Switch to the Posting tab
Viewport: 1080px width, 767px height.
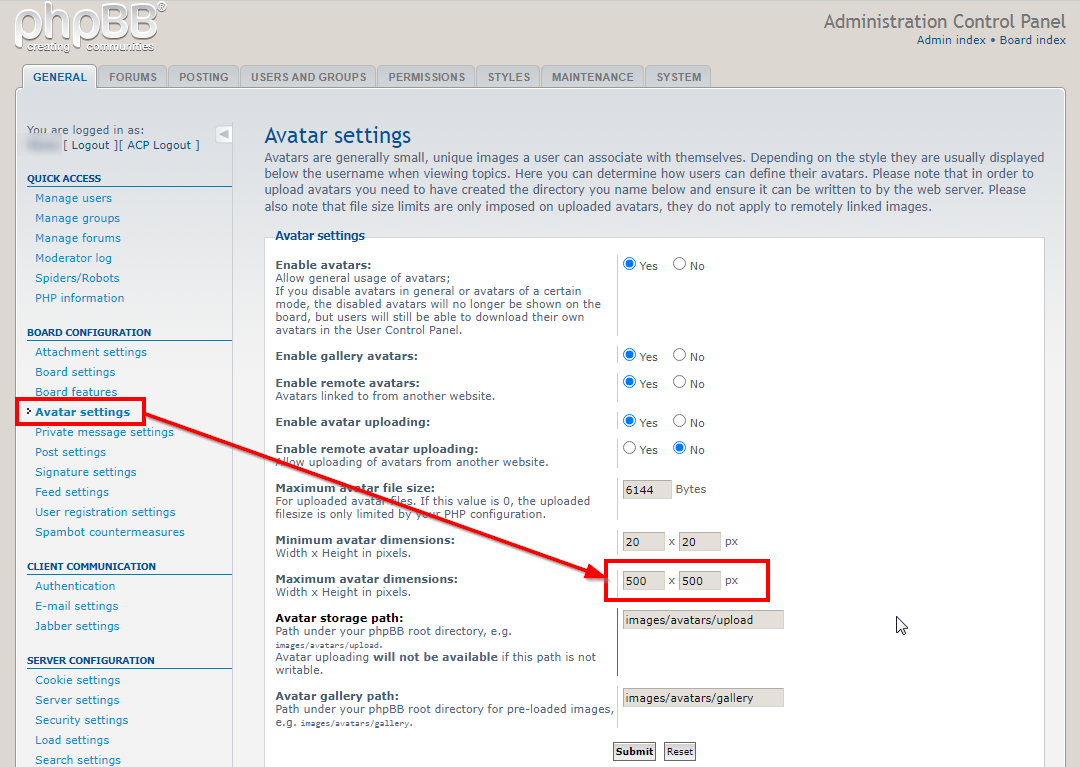tap(203, 76)
